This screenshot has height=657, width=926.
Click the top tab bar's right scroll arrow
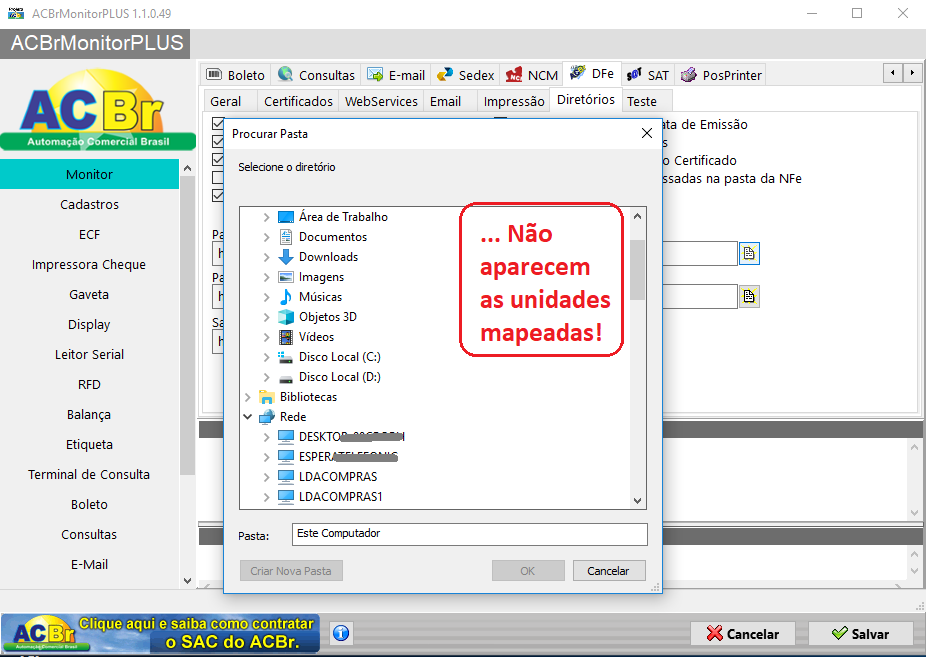[x=912, y=73]
